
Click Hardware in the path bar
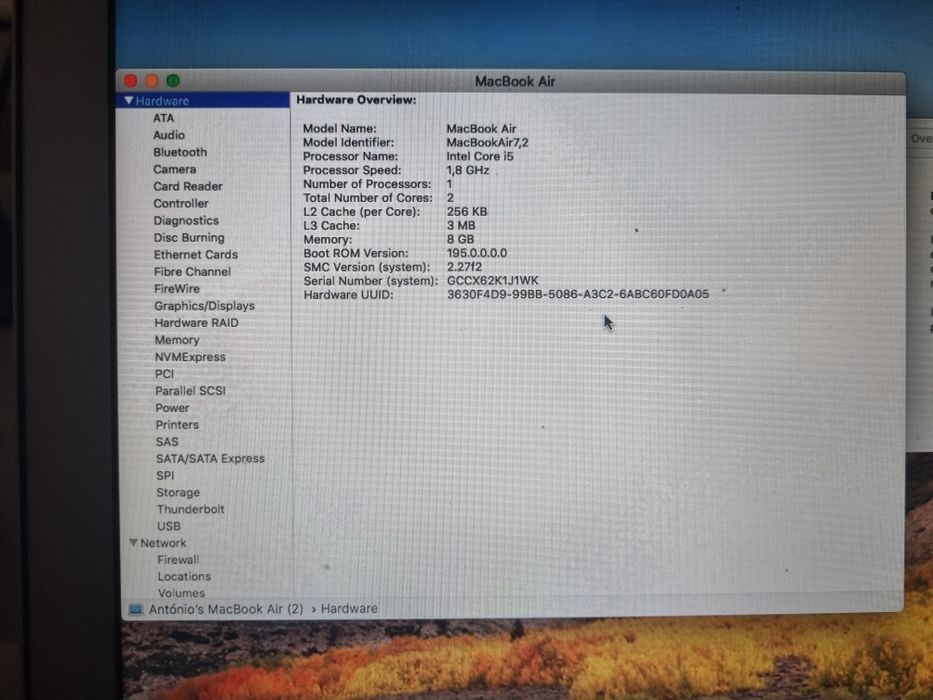coord(349,609)
